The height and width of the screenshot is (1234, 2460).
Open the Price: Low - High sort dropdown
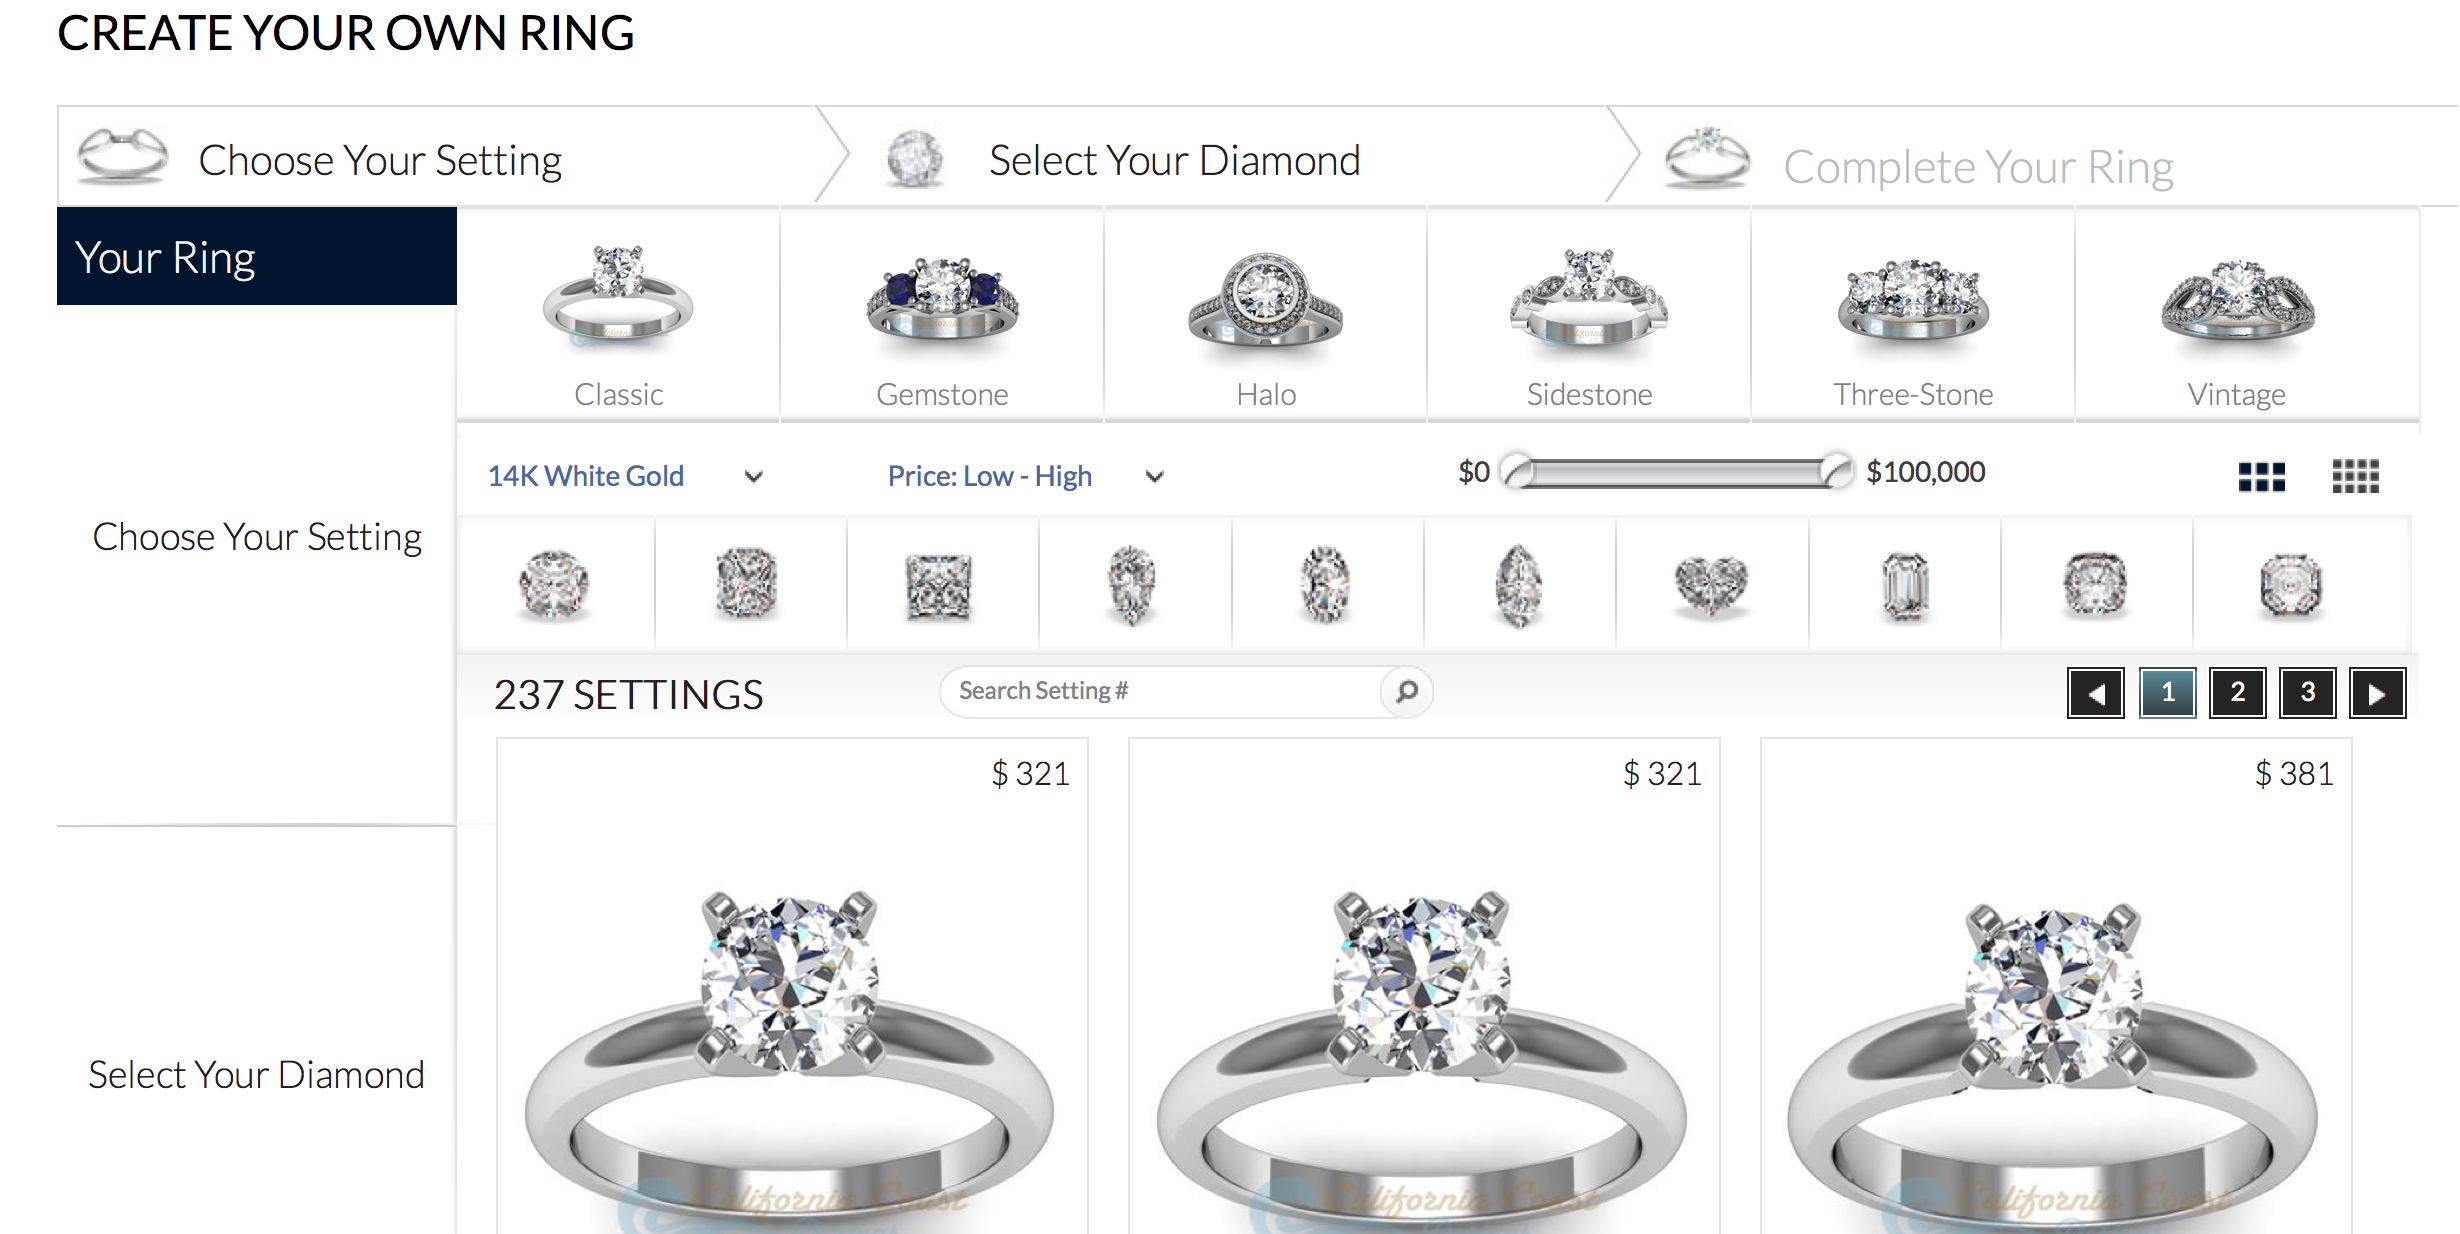(x=1026, y=476)
